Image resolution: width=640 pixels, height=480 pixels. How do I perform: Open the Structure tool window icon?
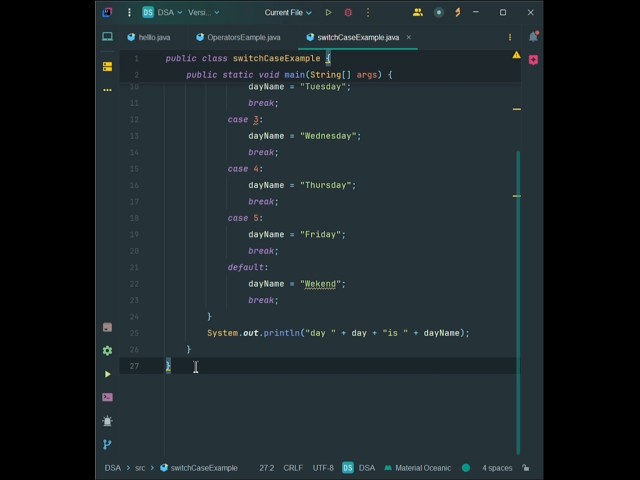click(107, 67)
